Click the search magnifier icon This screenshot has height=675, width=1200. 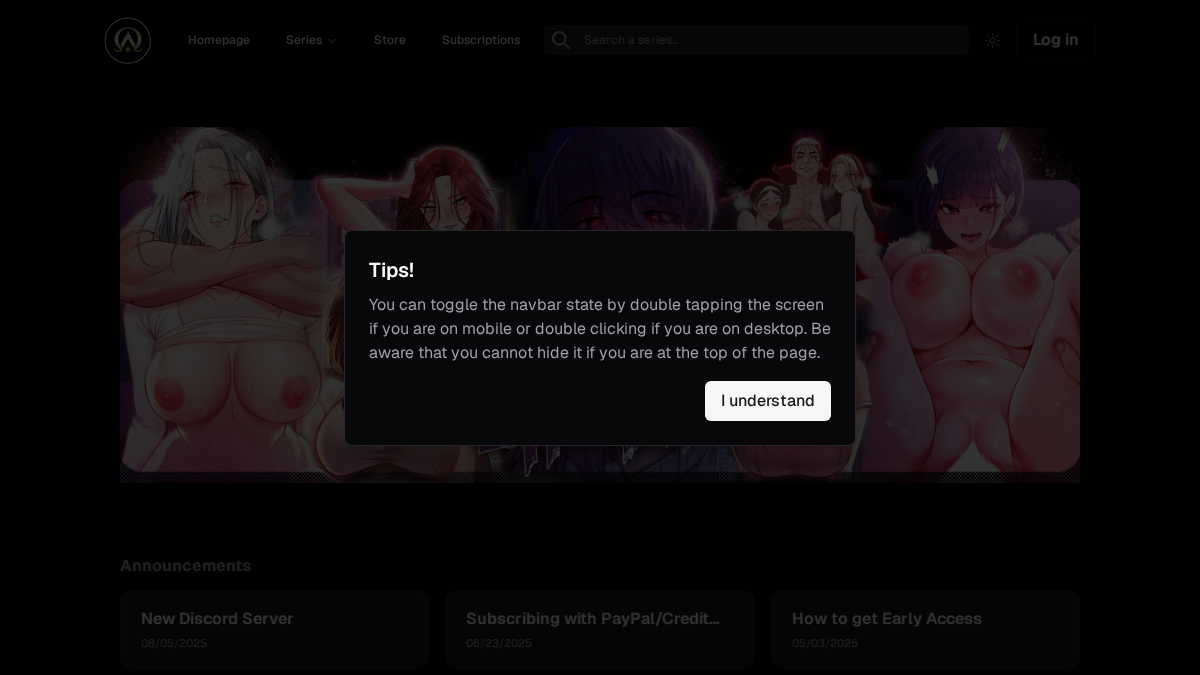tap(561, 40)
